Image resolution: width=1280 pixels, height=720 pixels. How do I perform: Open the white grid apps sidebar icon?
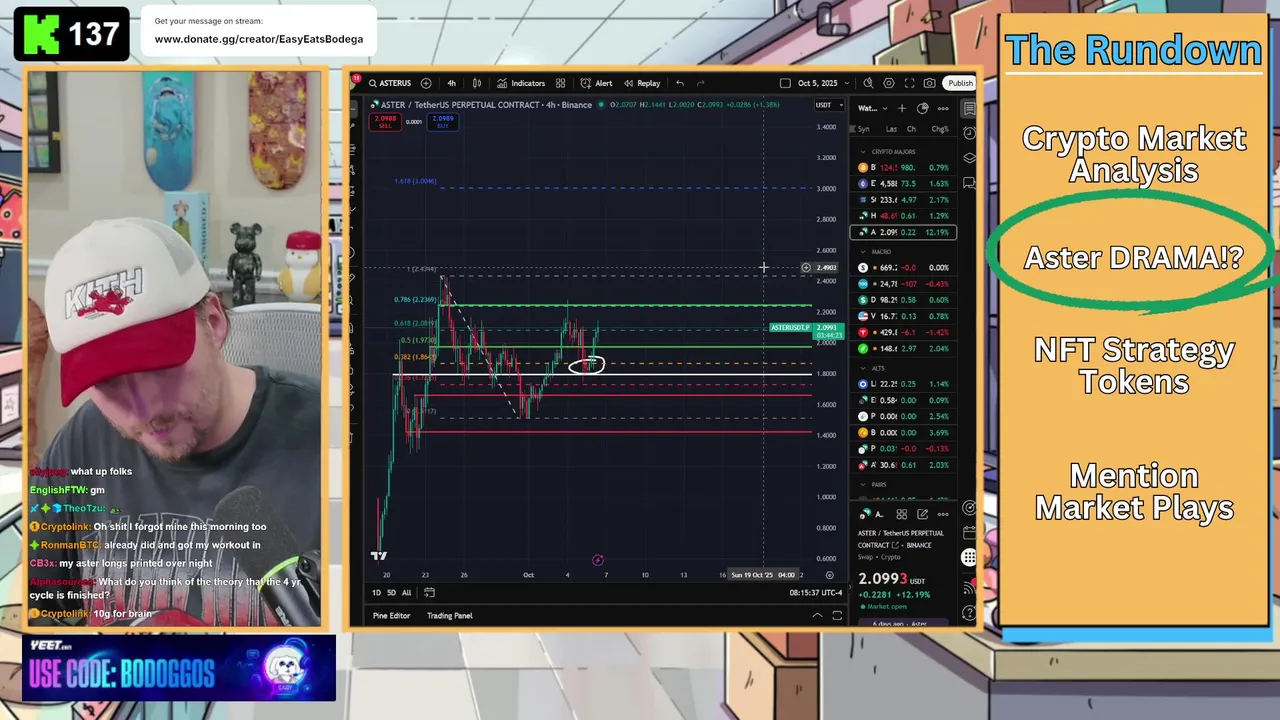pyautogui.click(x=969, y=557)
